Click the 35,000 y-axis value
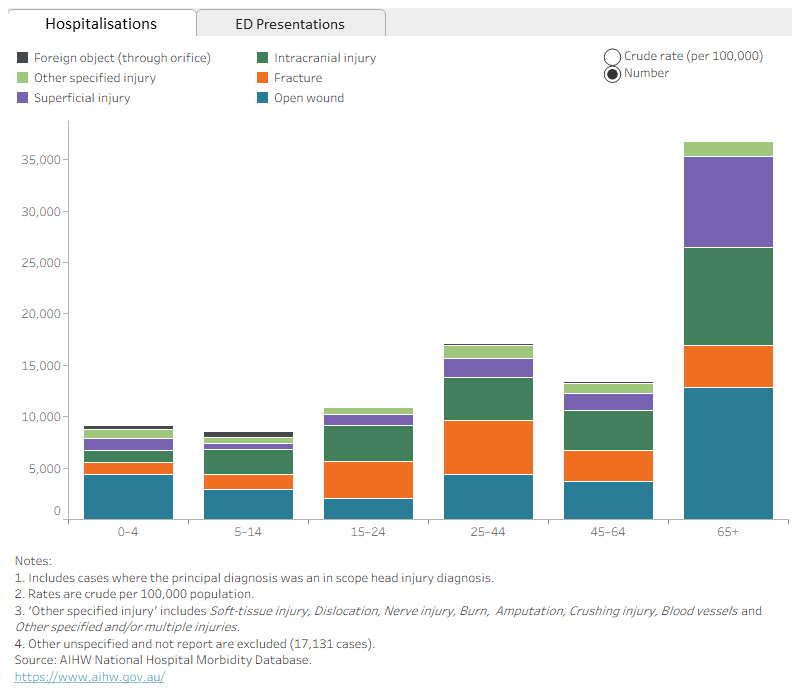Image resolution: width=800 pixels, height=700 pixels. pyautogui.click(x=41, y=160)
